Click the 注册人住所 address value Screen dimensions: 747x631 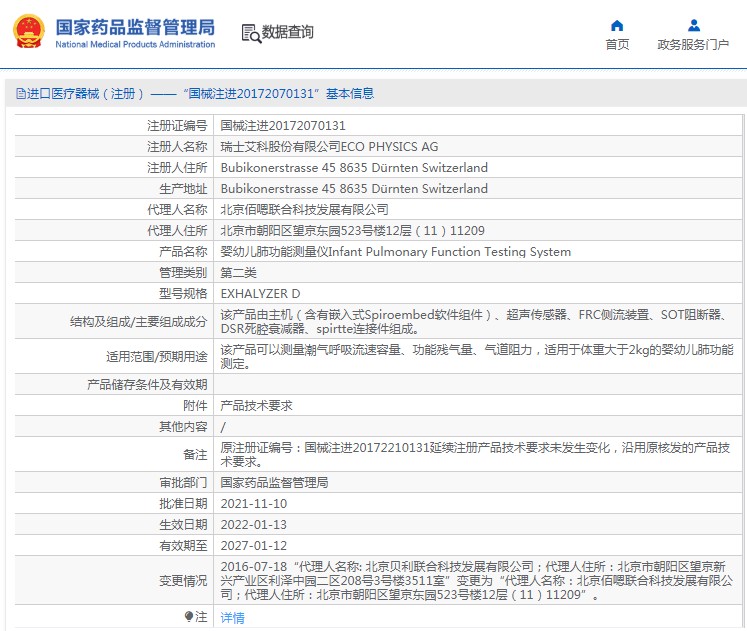tap(354, 168)
